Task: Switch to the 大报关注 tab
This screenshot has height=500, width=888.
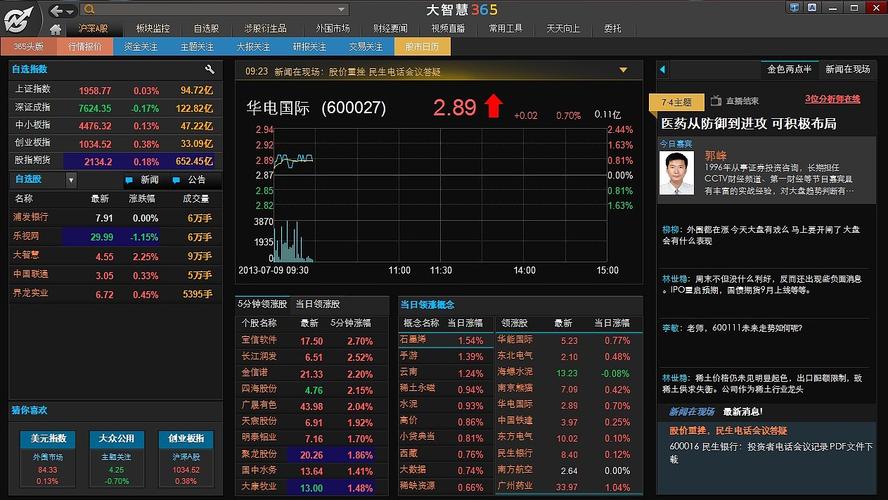Action: point(253,46)
